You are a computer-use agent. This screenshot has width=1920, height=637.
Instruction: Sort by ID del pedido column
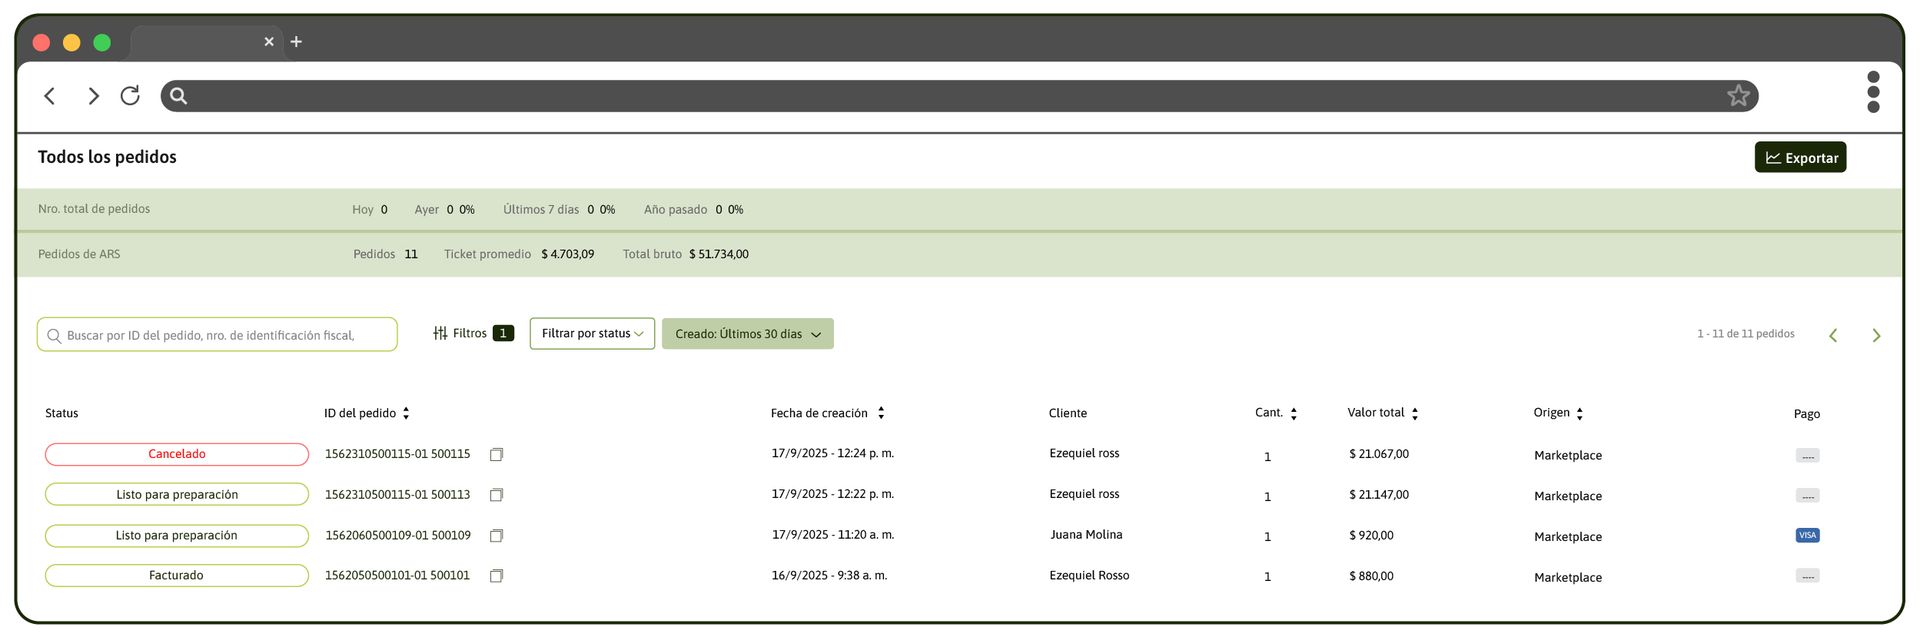point(406,414)
